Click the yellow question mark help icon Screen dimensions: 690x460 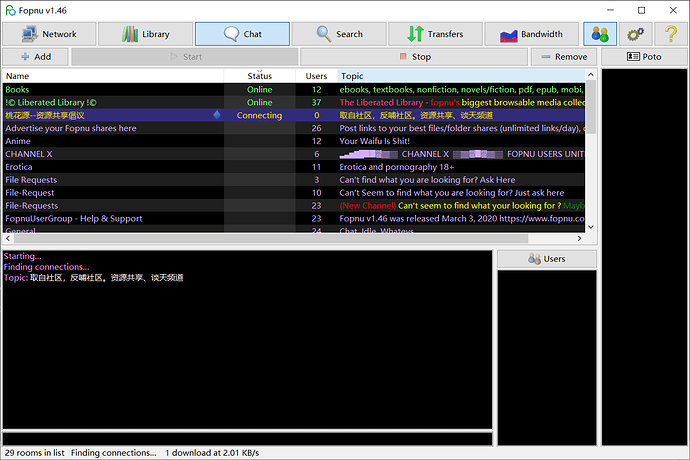click(x=671, y=34)
